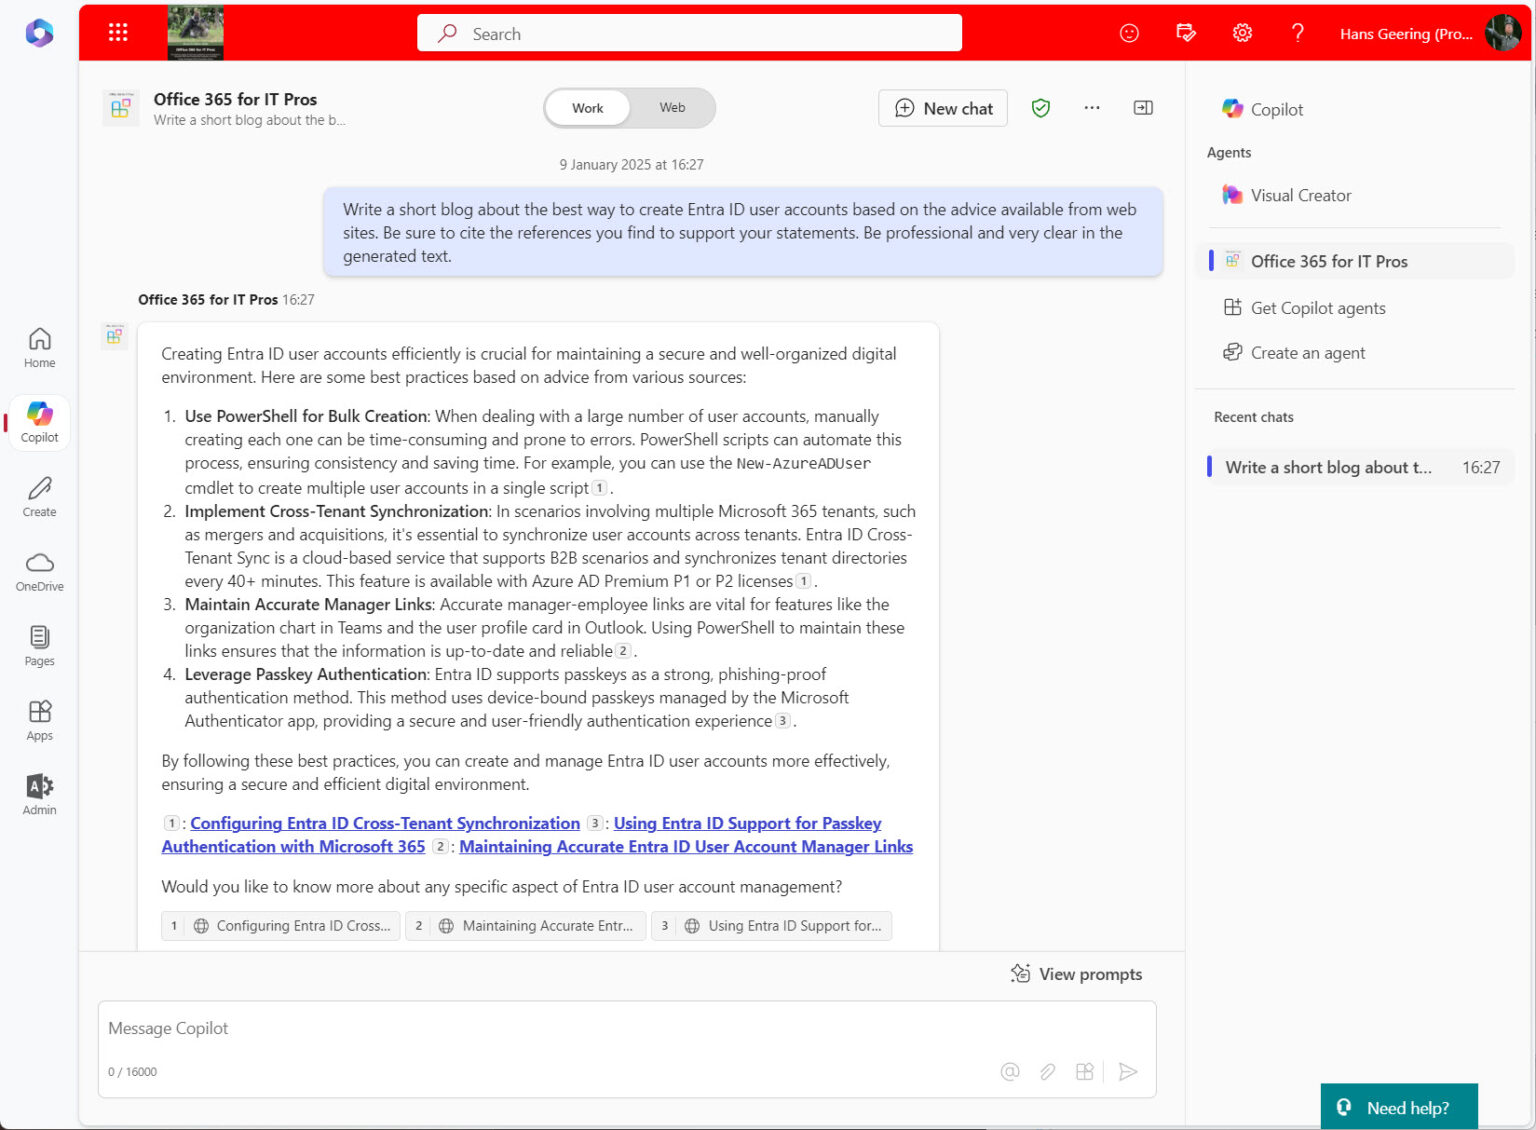
Task: Open Admin in the left sidebar
Action: click(40, 794)
